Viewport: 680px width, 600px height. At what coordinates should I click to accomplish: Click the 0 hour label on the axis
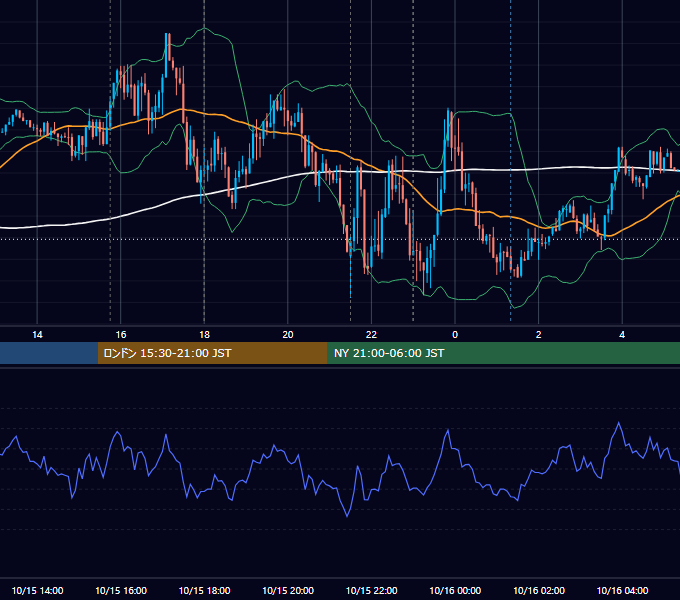point(455,335)
